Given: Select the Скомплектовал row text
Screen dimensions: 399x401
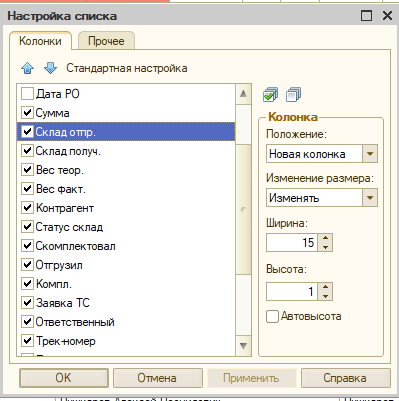Looking at the screenshot, I should (76, 246).
